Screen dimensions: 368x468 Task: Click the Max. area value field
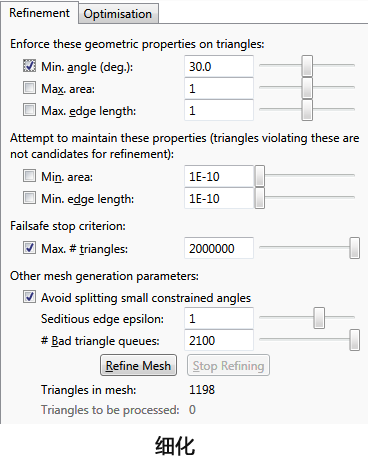tap(219, 88)
